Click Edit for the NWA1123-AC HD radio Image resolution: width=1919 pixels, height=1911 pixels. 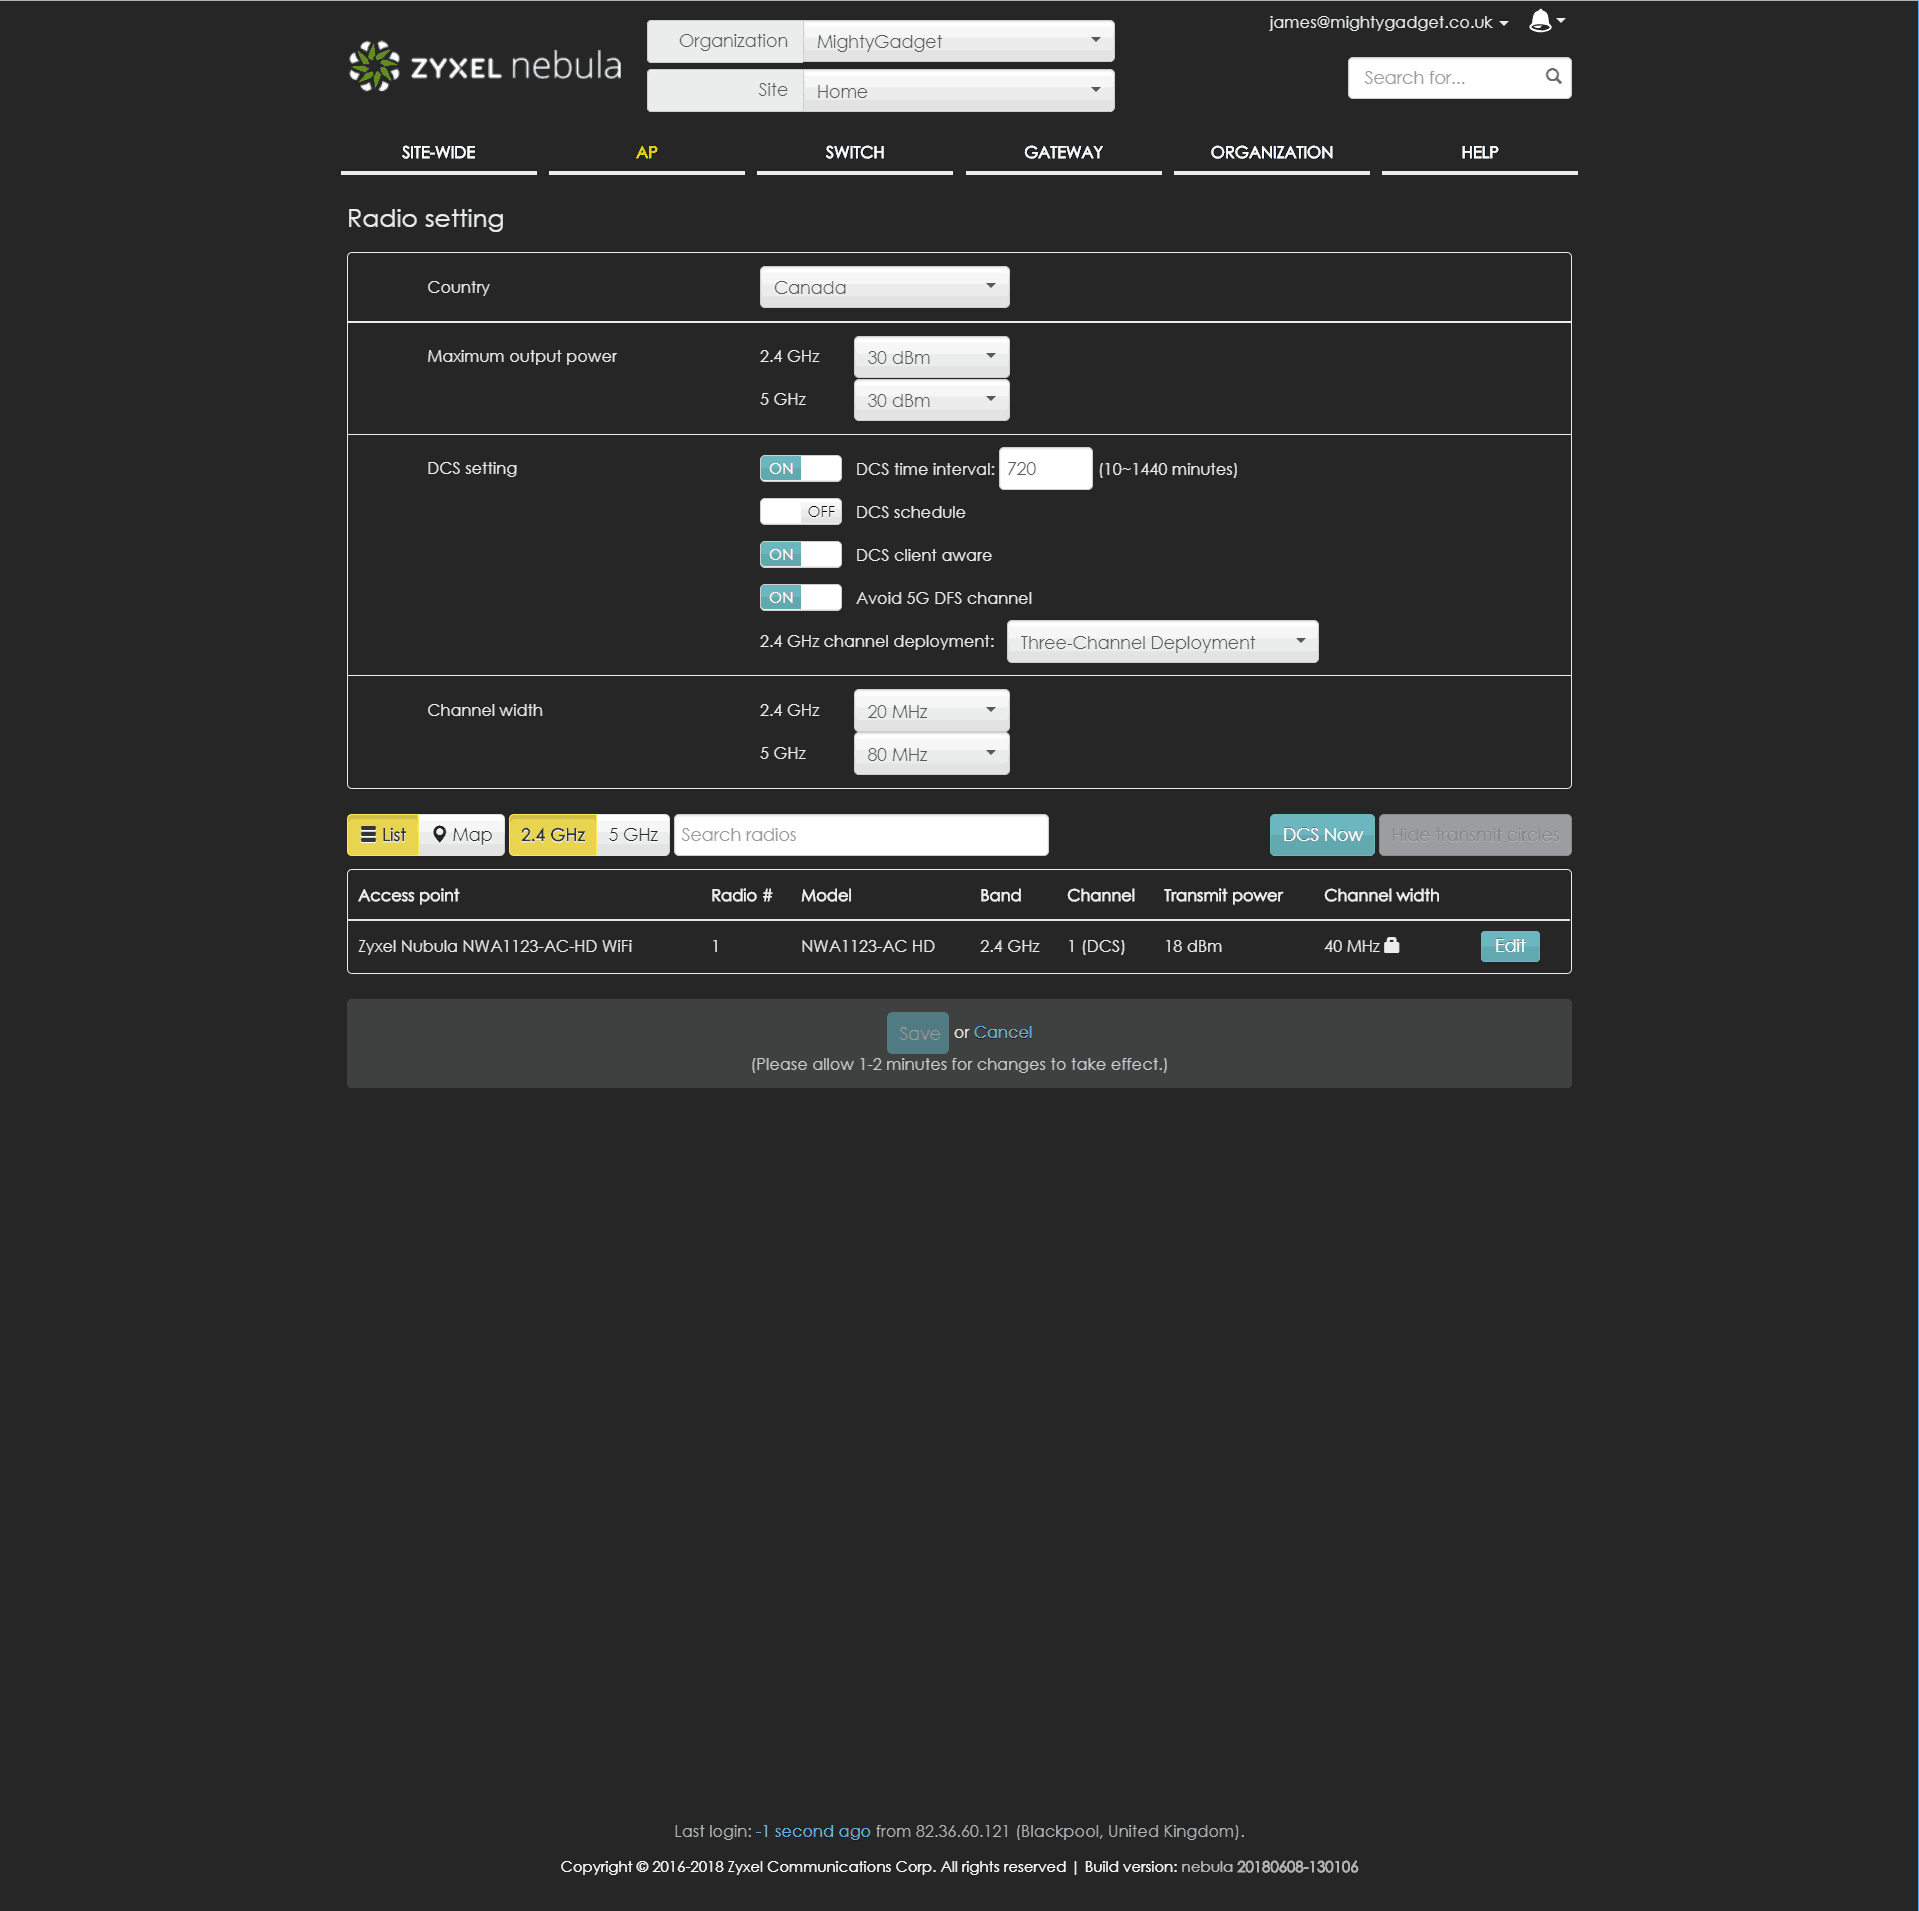click(x=1509, y=946)
